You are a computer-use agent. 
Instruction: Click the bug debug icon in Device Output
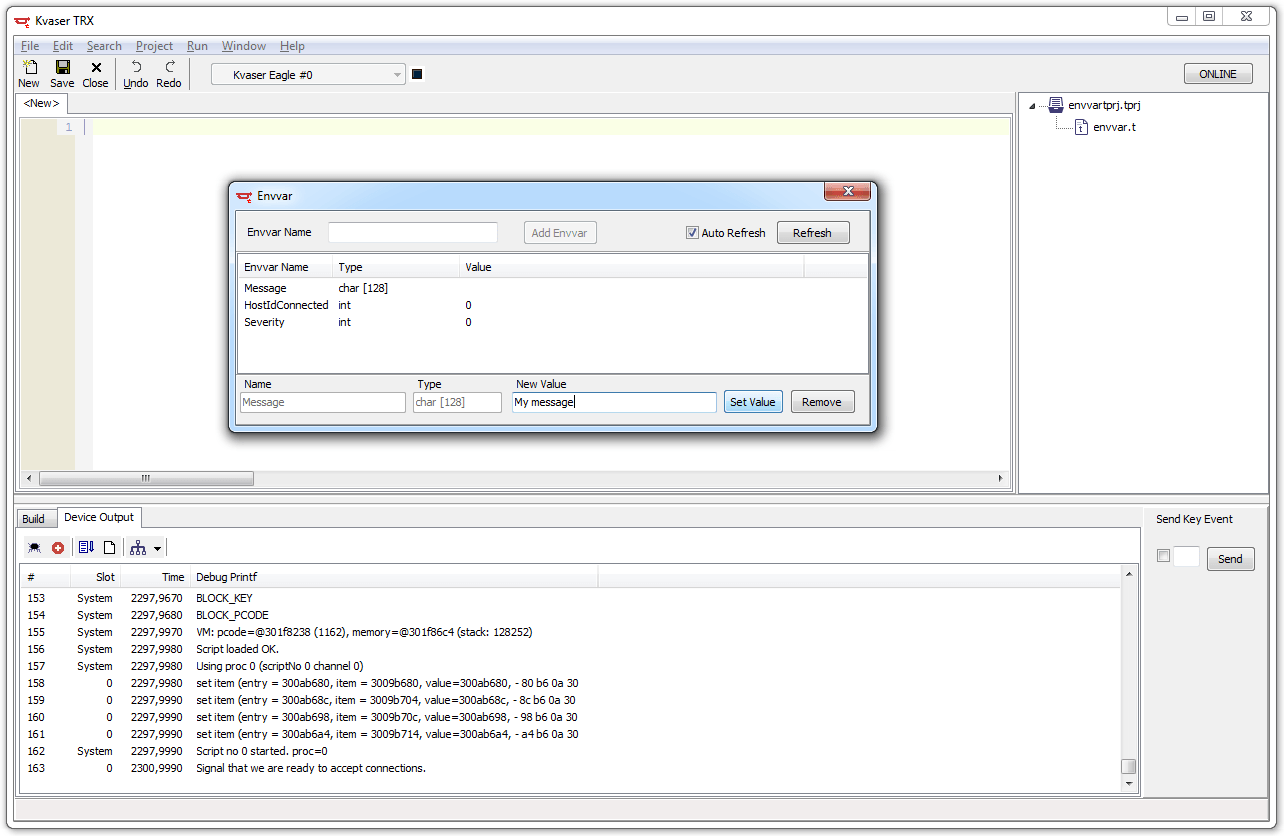tap(34, 548)
